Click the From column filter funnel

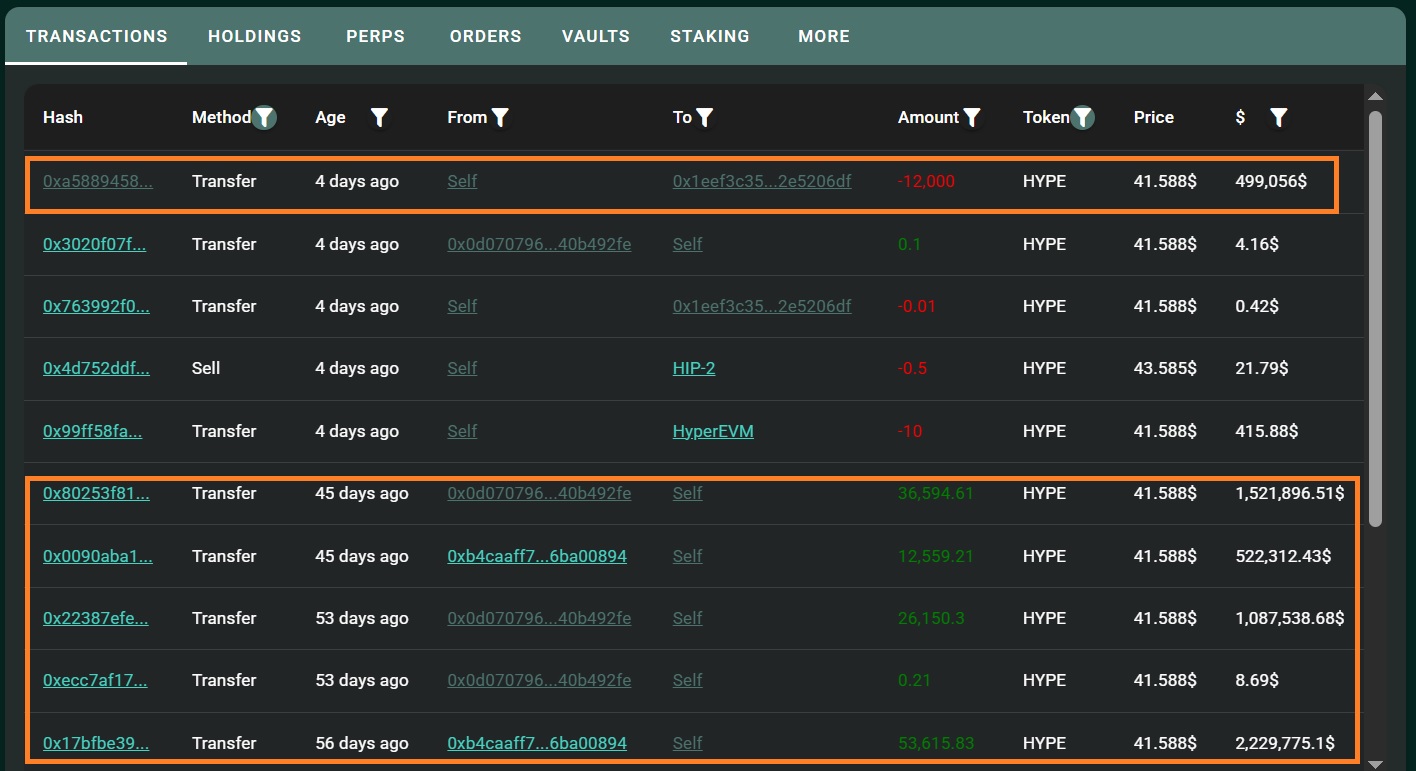(501, 118)
